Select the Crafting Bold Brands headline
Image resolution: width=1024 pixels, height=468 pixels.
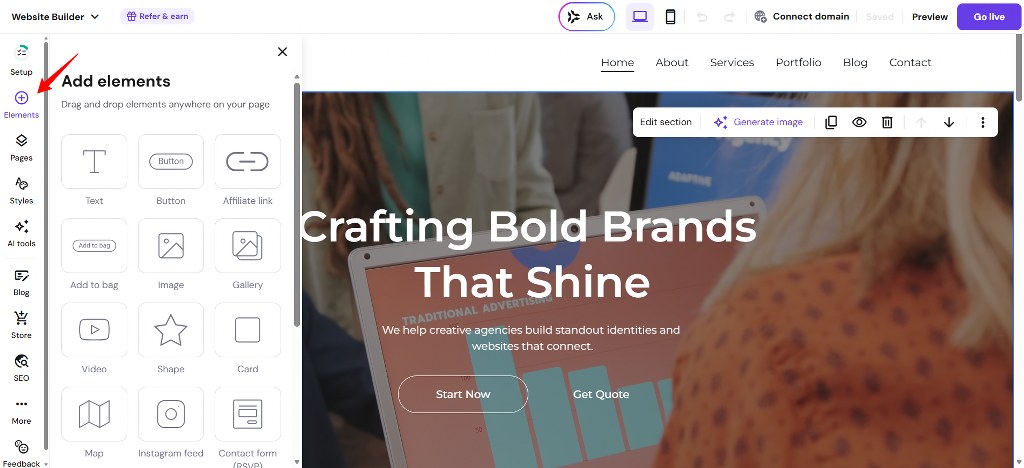(531, 255)
